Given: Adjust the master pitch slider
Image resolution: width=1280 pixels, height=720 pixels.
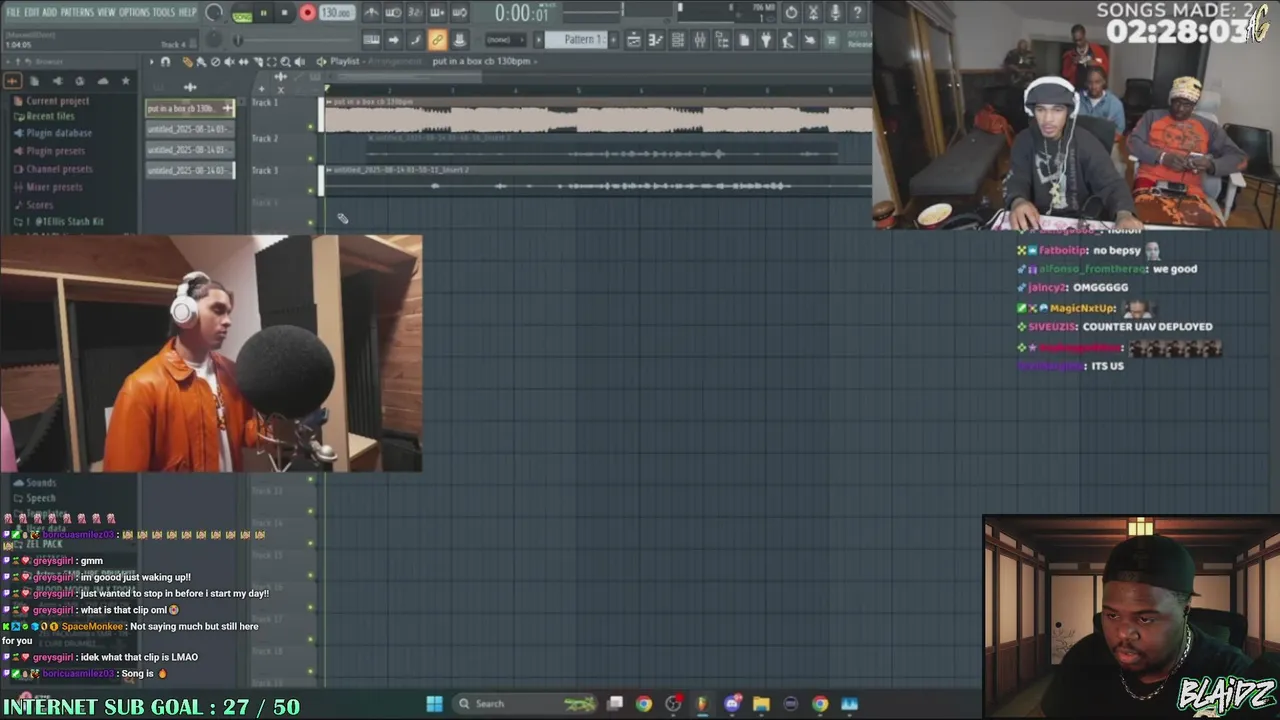Looking at the screenshot, I should point(293,40).
